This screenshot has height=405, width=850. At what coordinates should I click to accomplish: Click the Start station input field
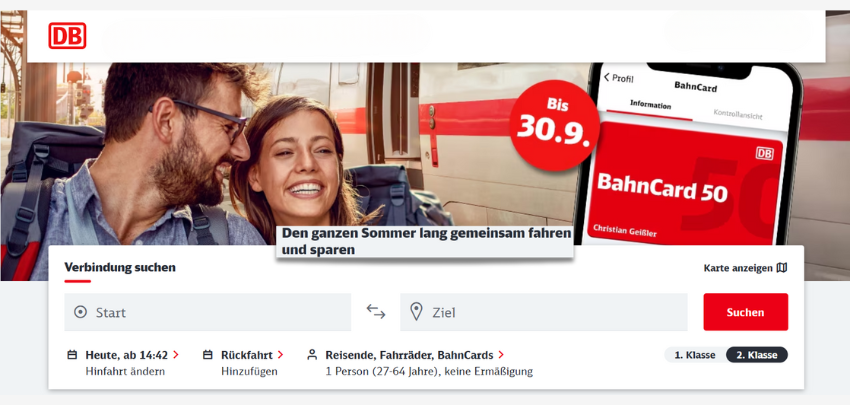coord(208,312)
